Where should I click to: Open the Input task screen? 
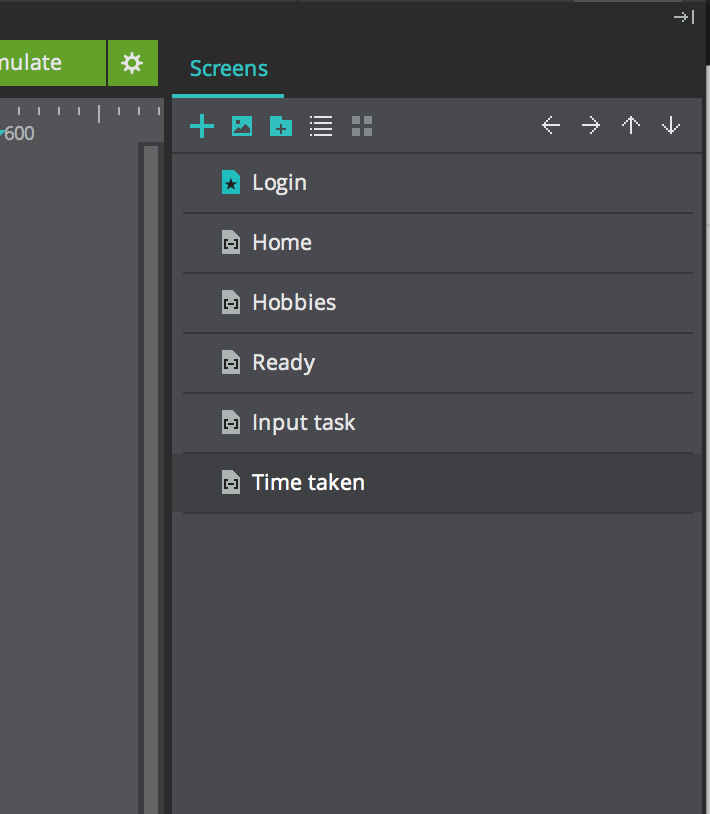pyautogui.click(x=303, y=423)
